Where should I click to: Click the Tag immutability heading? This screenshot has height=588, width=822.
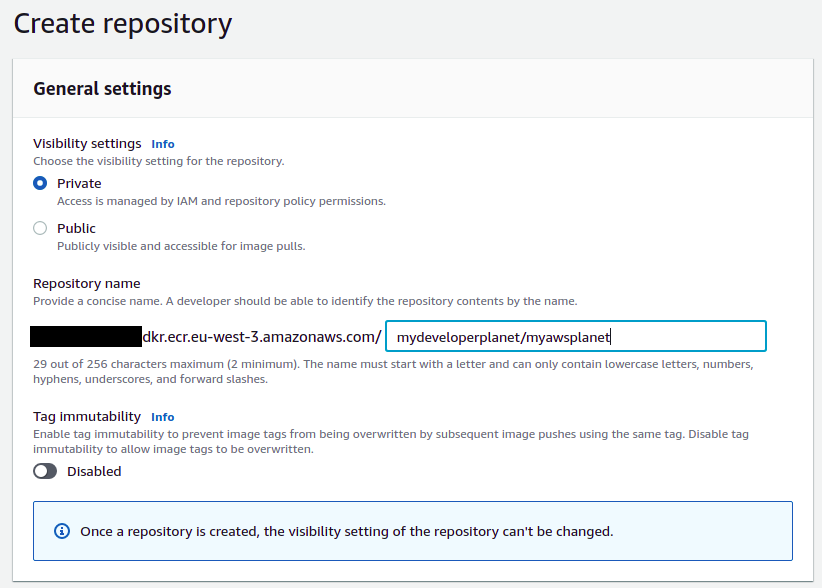coord(88,416)
